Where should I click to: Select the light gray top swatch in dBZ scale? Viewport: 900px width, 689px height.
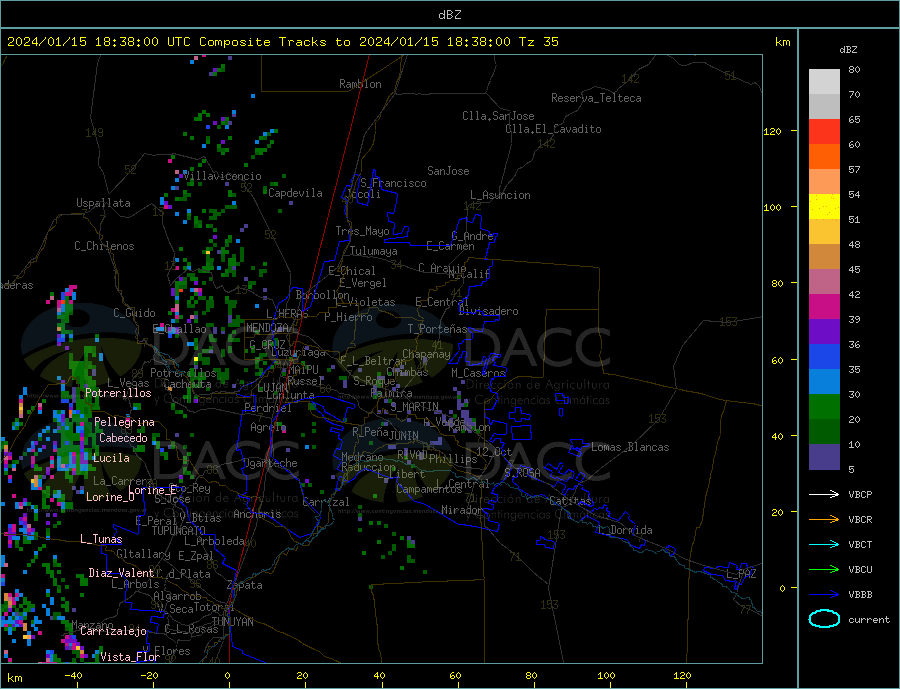pos(824,82)
